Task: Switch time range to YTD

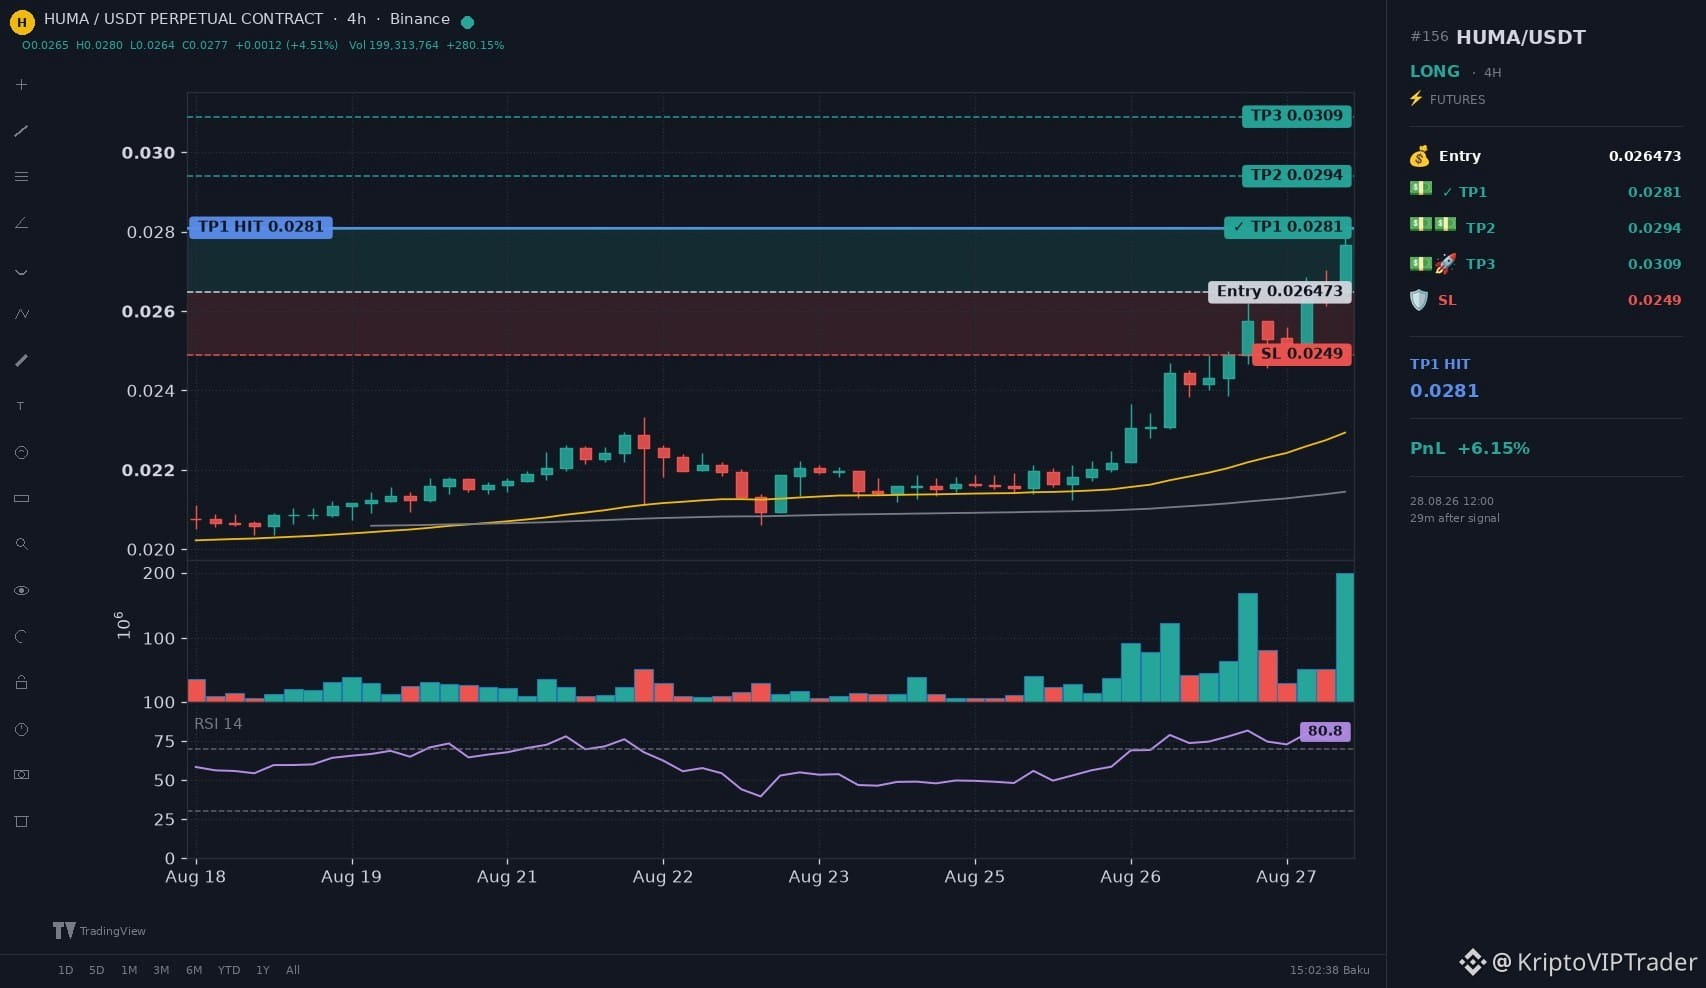Action: point(229,970)
